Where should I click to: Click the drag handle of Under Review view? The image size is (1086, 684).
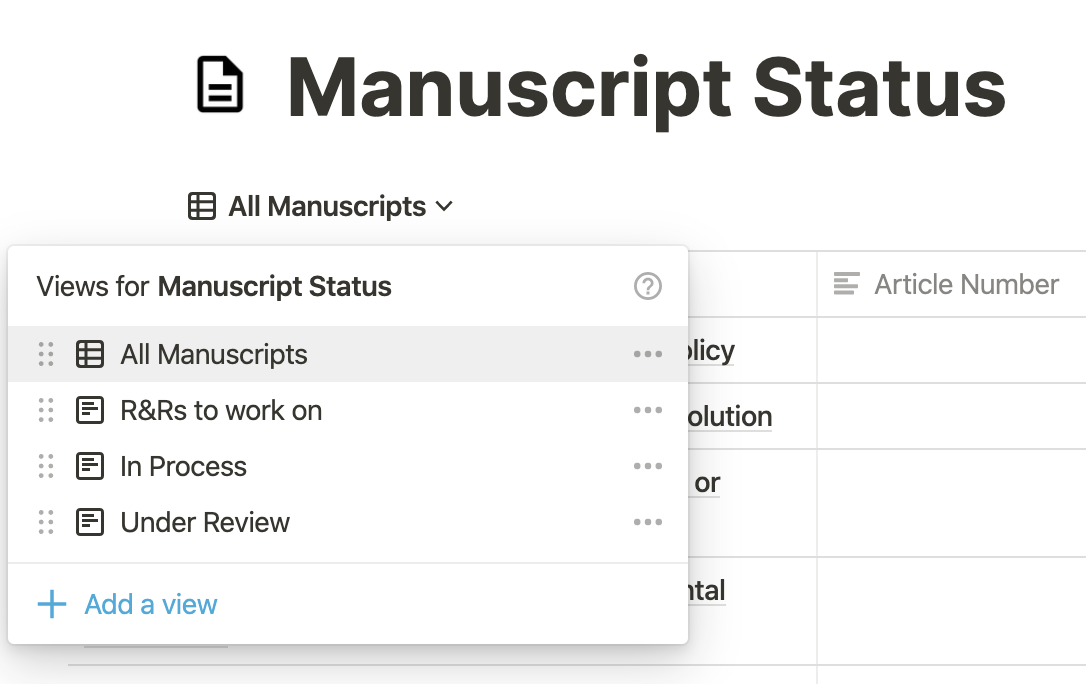click(46, 523)
